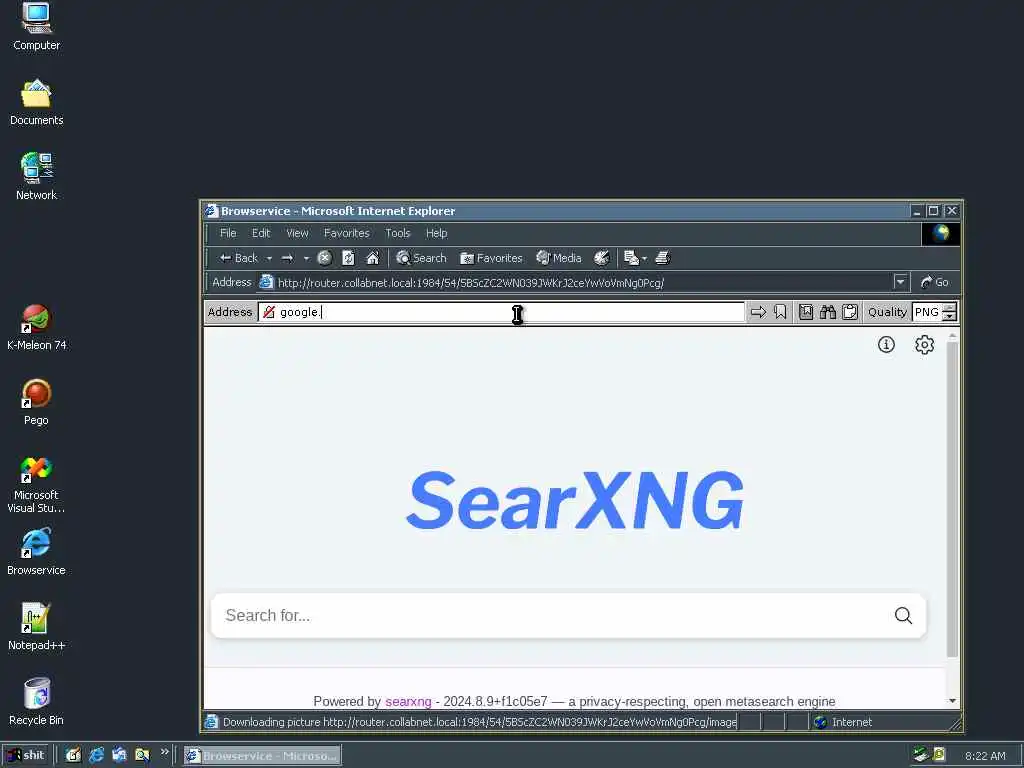The height and width of the screenshot is (768, 1024).
Task: Click the Quality PNG selector field
Action: [x=927, y=312]
